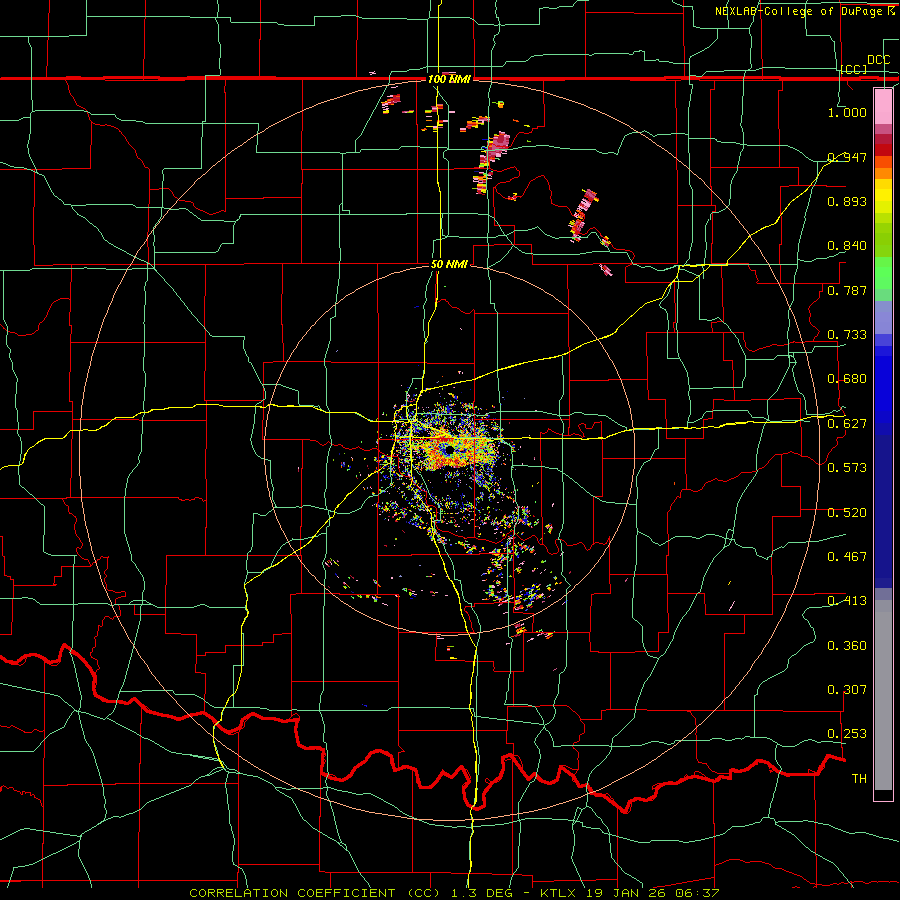The width and height of the screenshot is (900, 900).
Task: Select the 0.787 legend value
Action: tap(847, 290)
